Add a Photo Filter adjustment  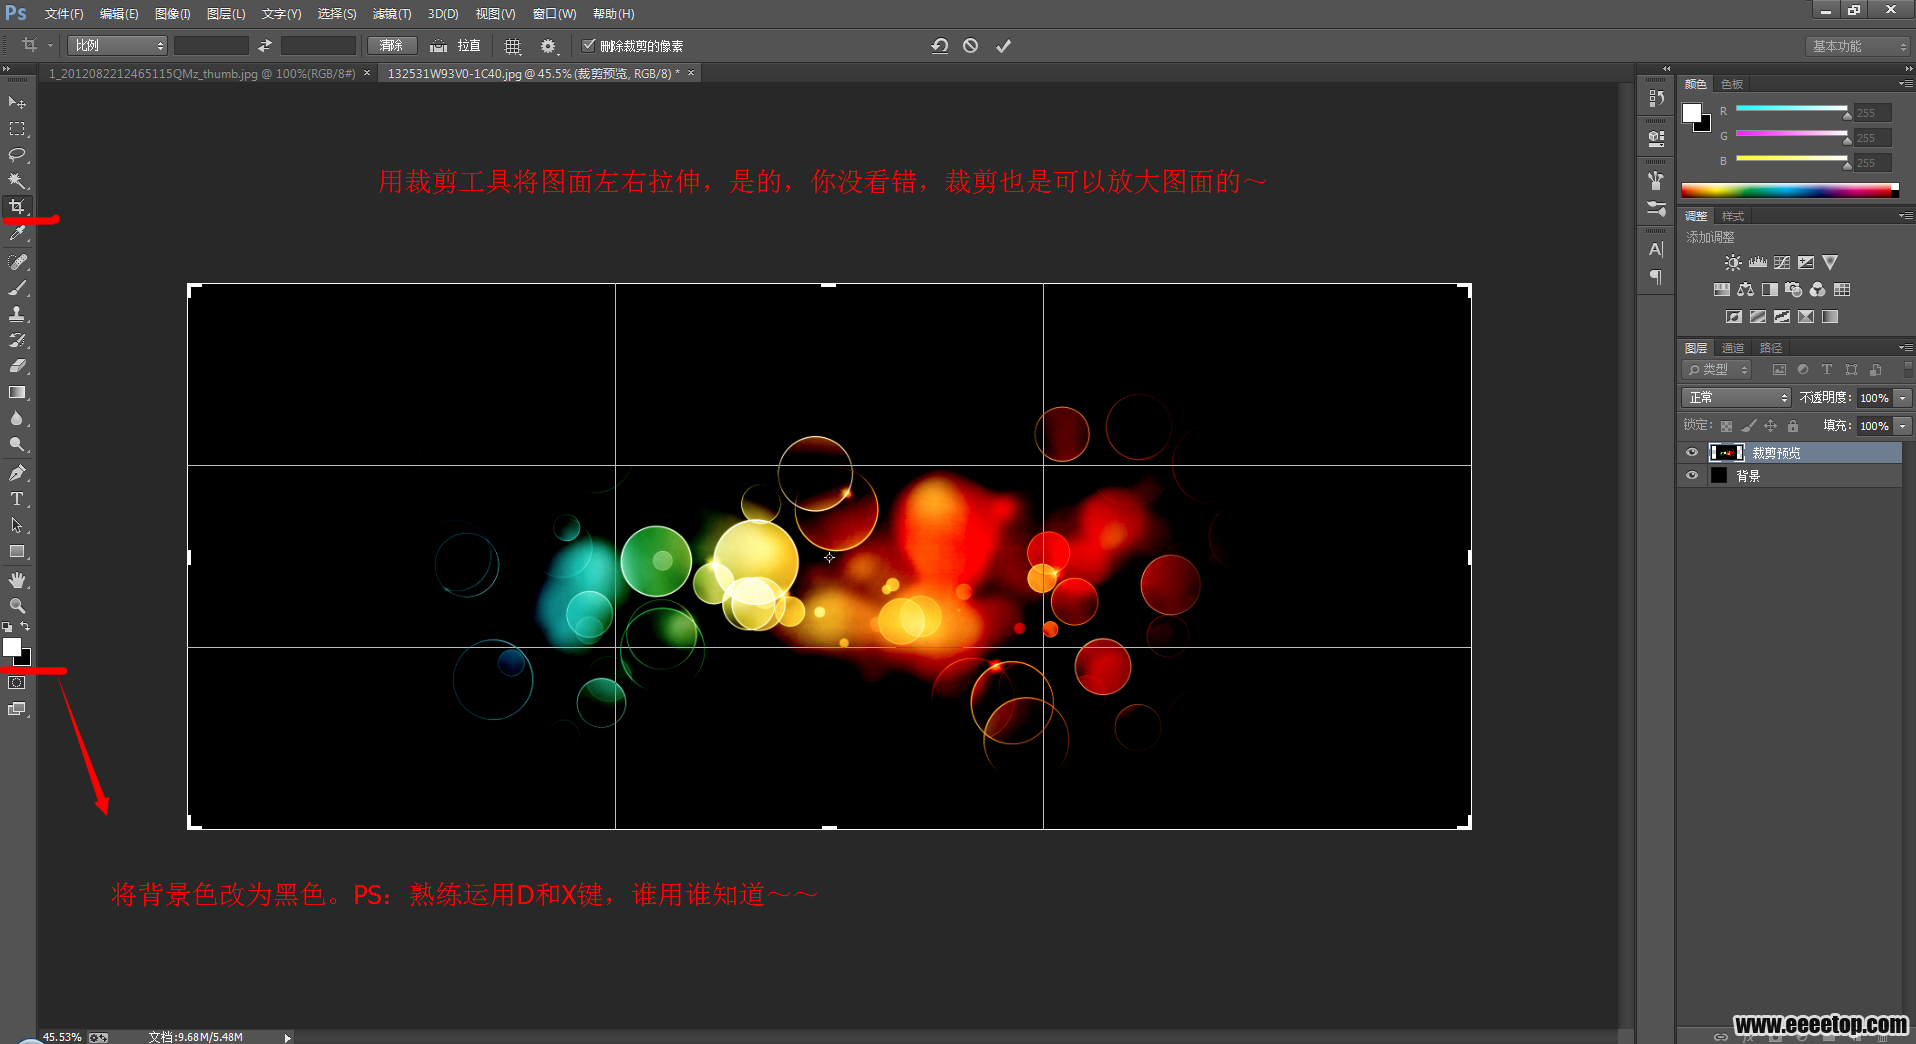(x=1793, y=290)
